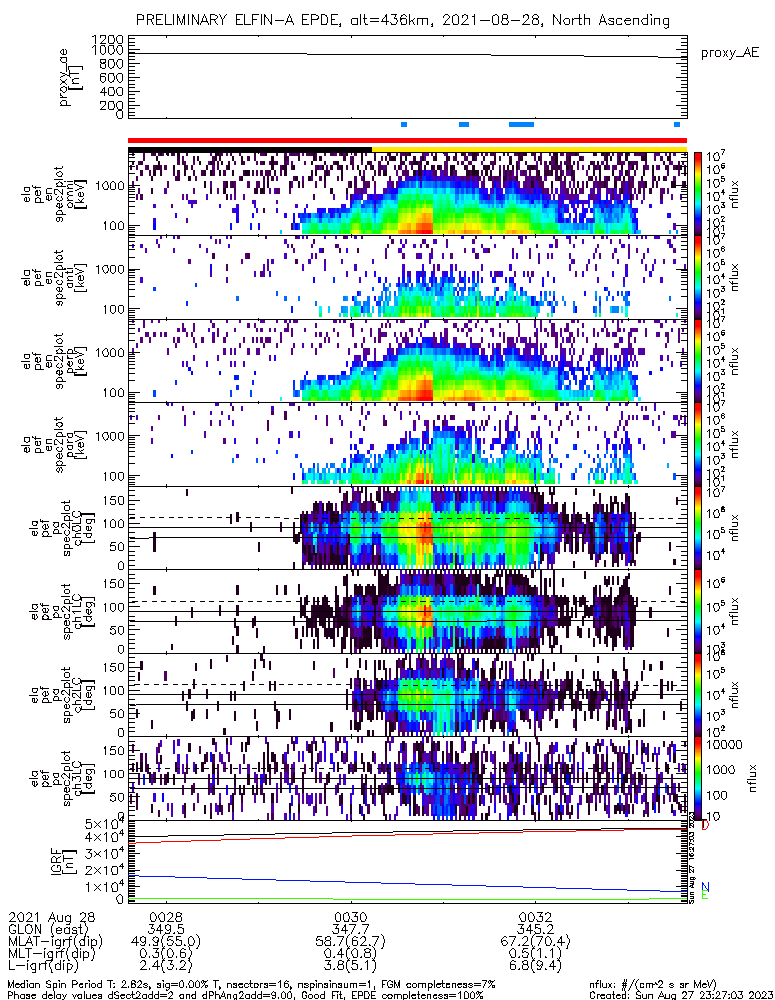This screenshot has width=775, height=1000.
Task: Click the blue N label beside the IGRF panel
Action: 705,886
